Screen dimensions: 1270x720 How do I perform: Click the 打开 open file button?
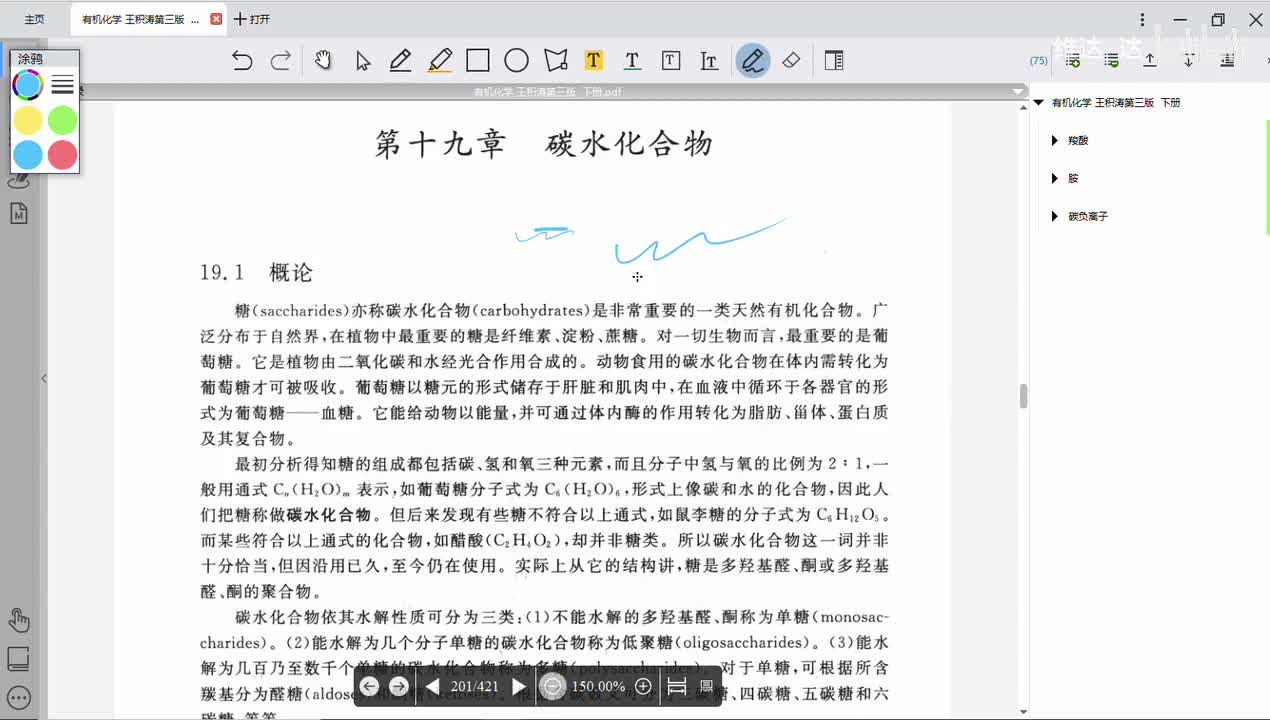[252, 19]
